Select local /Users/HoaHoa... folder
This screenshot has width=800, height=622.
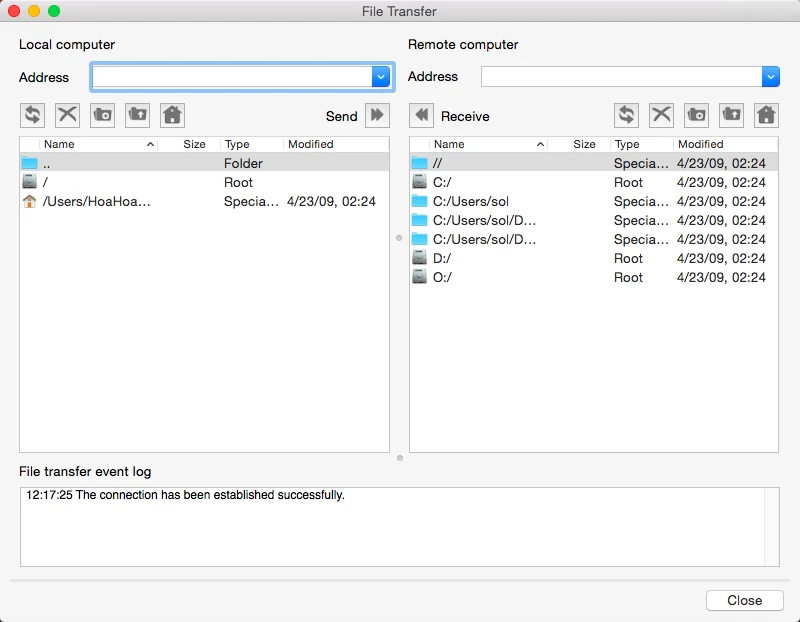[96, 201]
